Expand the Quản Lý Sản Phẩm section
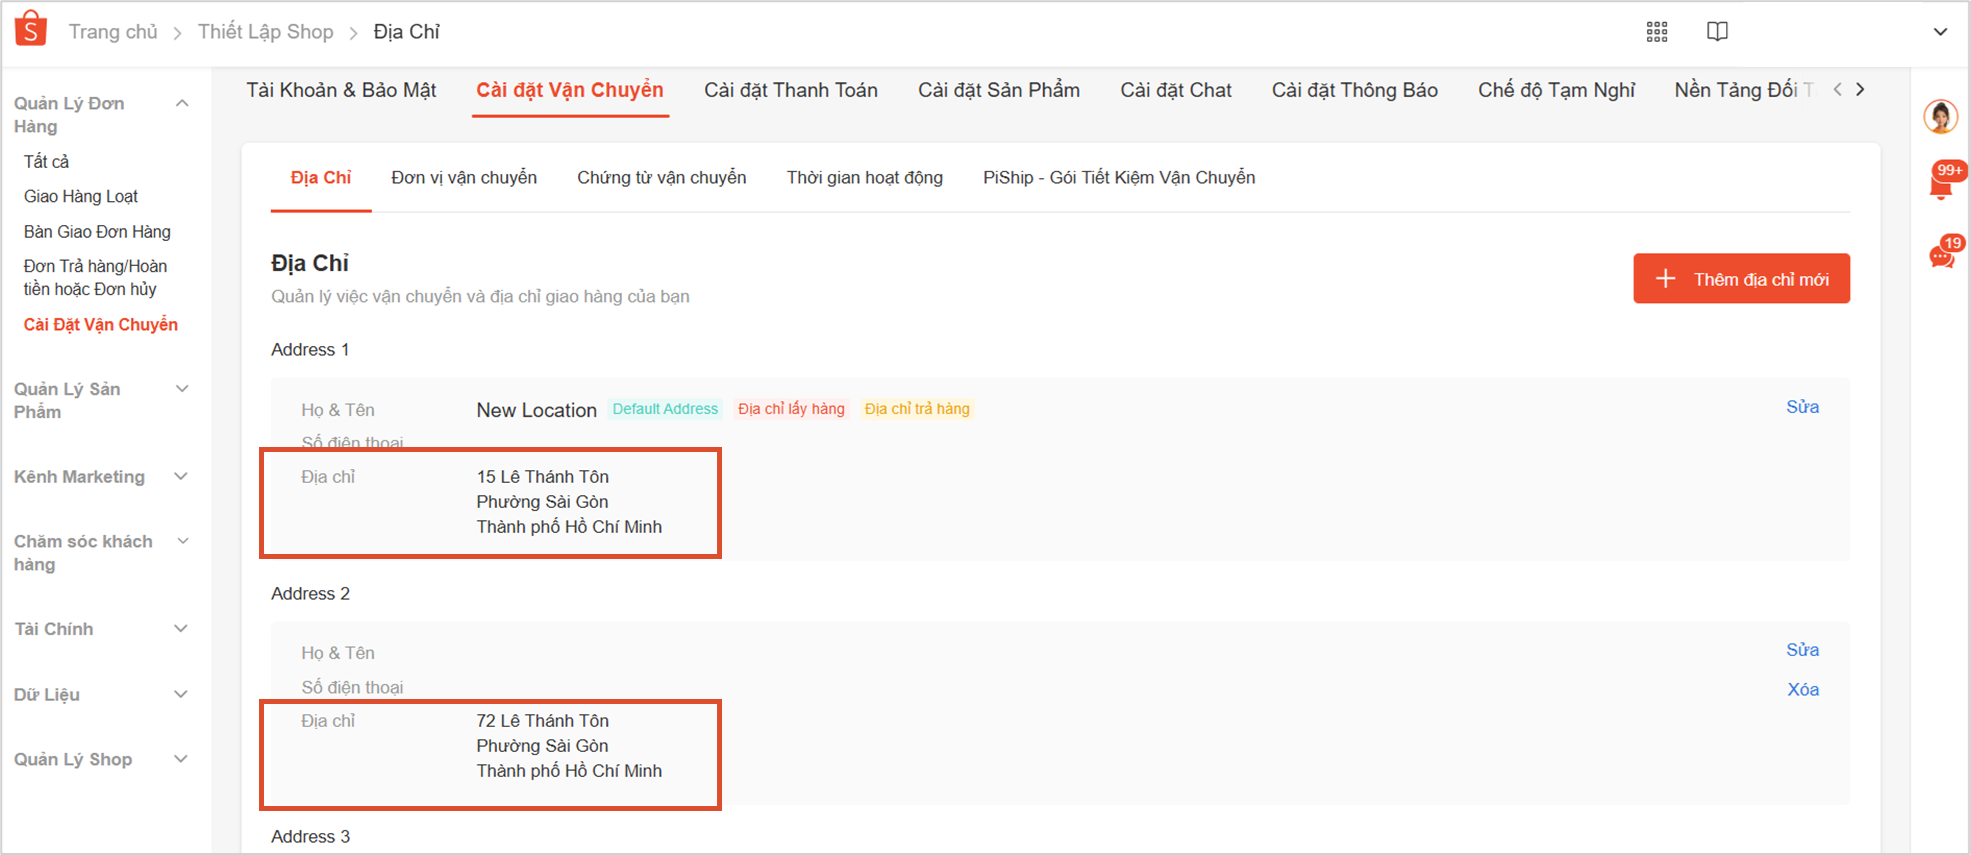 [182, 389]
